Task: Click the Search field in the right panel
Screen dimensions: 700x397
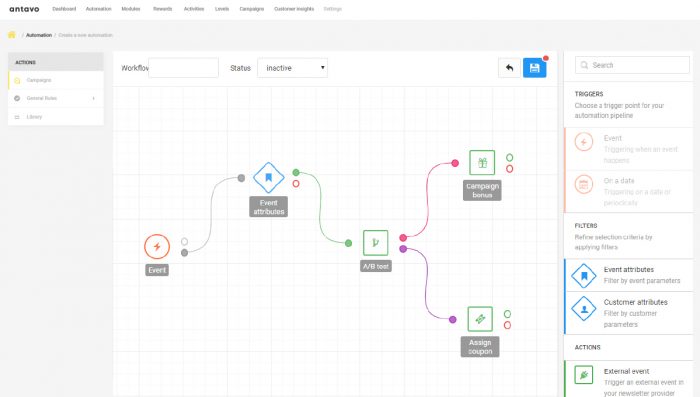Action: tap(632, 65)
